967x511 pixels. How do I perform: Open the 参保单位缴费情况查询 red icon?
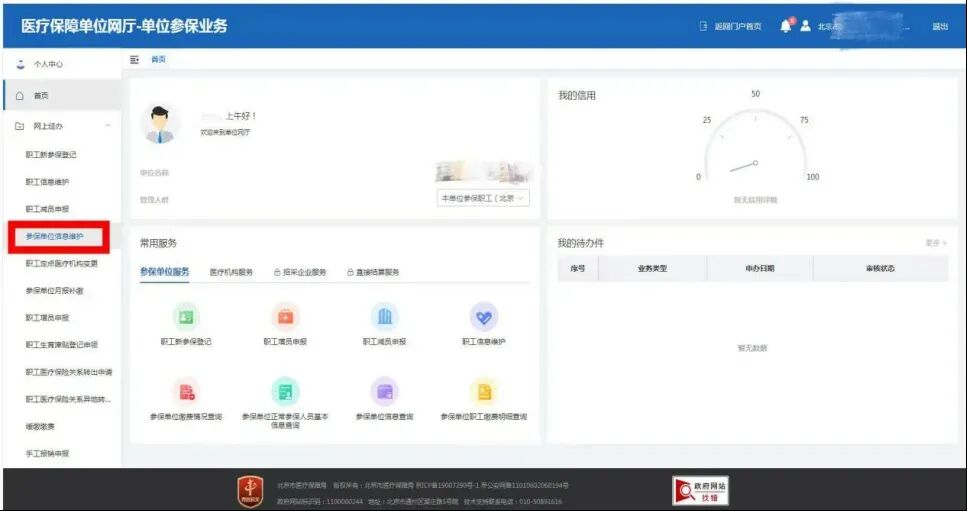point(185,391)
